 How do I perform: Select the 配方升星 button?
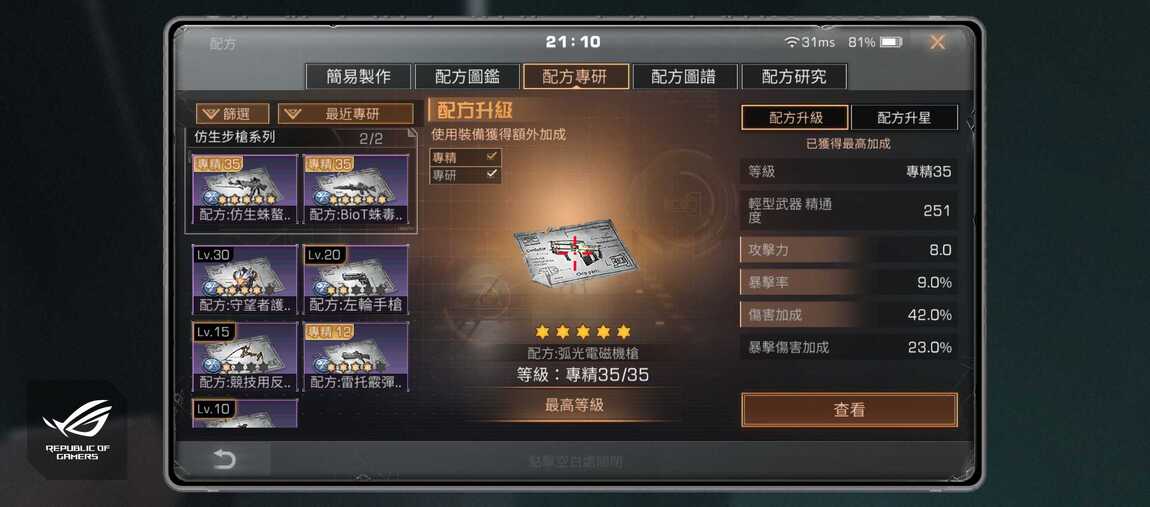click(x=904, y=117)
